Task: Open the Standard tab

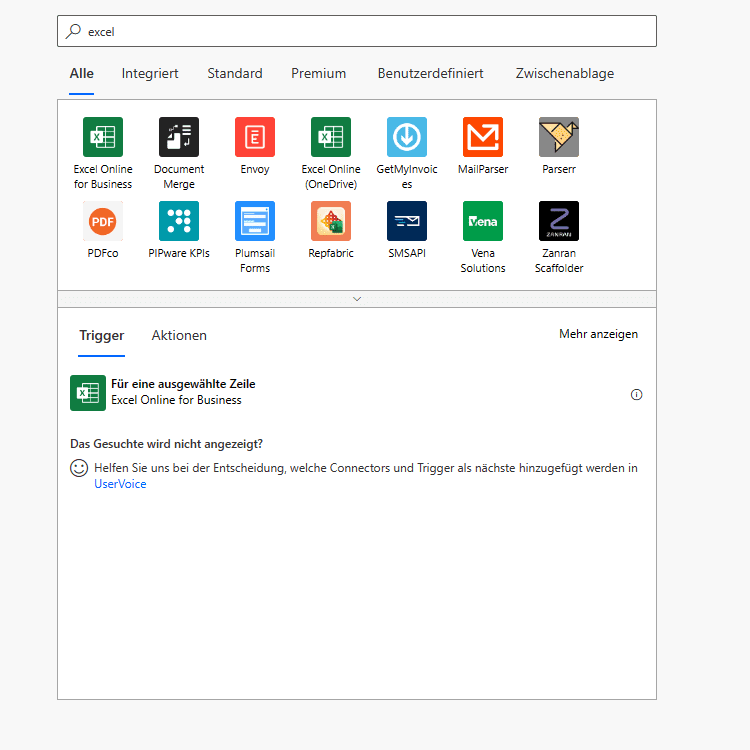Action: point(235,74)
